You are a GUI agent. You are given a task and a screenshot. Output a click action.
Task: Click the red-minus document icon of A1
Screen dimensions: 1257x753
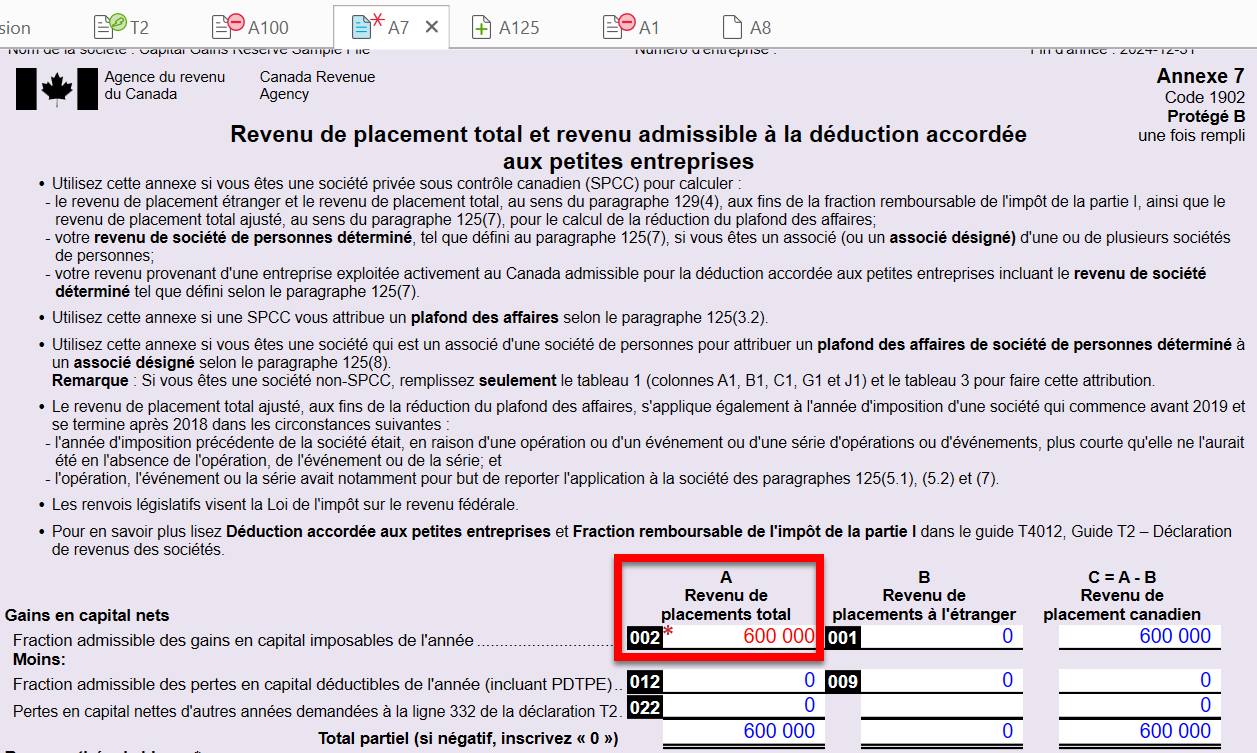[619, 27]
